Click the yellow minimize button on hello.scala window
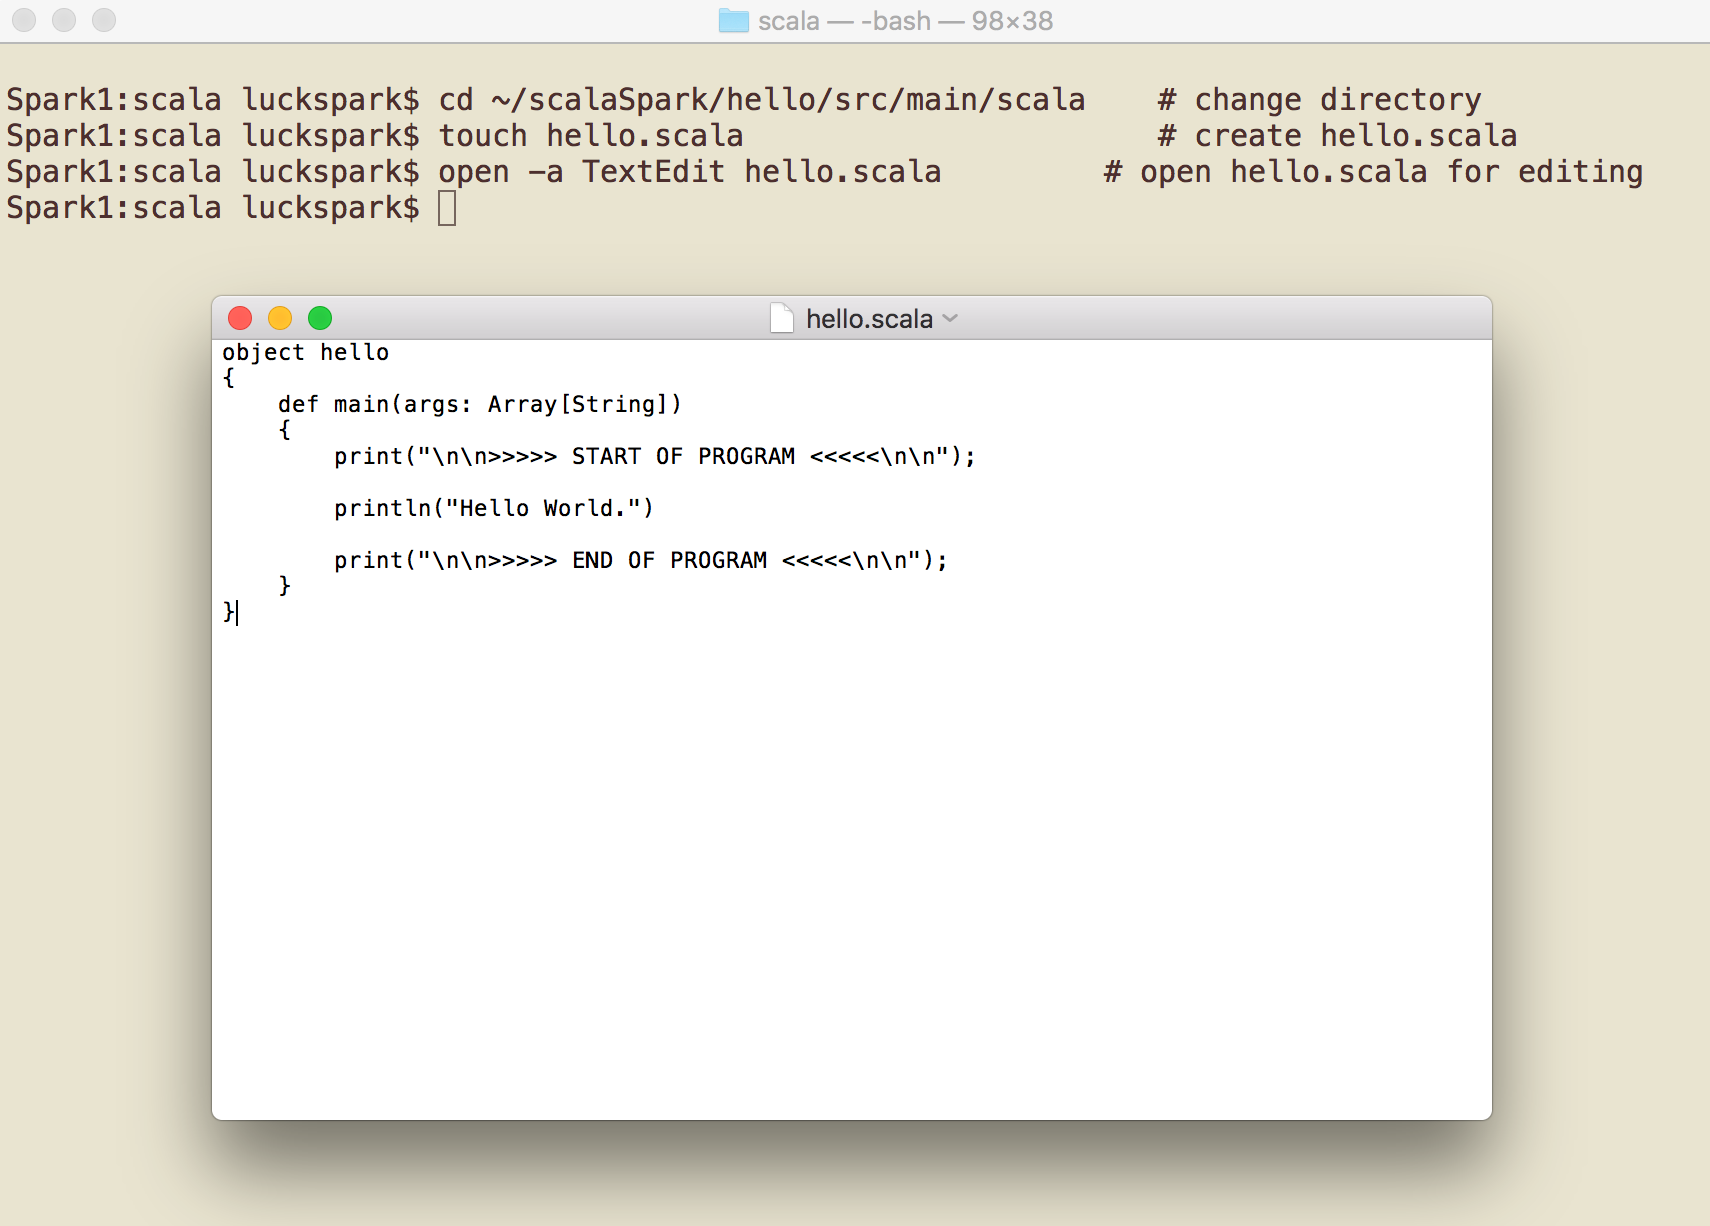This screenshot has height=1226, width=1710. [280, 317]
